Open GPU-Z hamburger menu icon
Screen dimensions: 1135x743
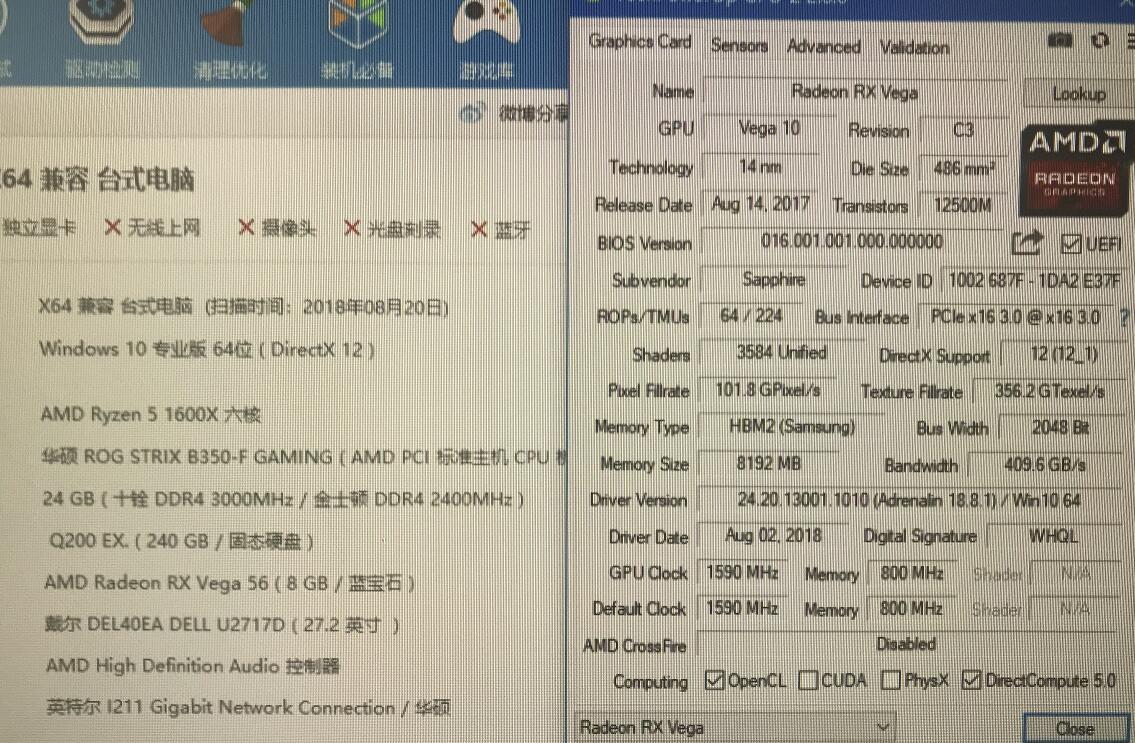click(x=1130, y=42)
